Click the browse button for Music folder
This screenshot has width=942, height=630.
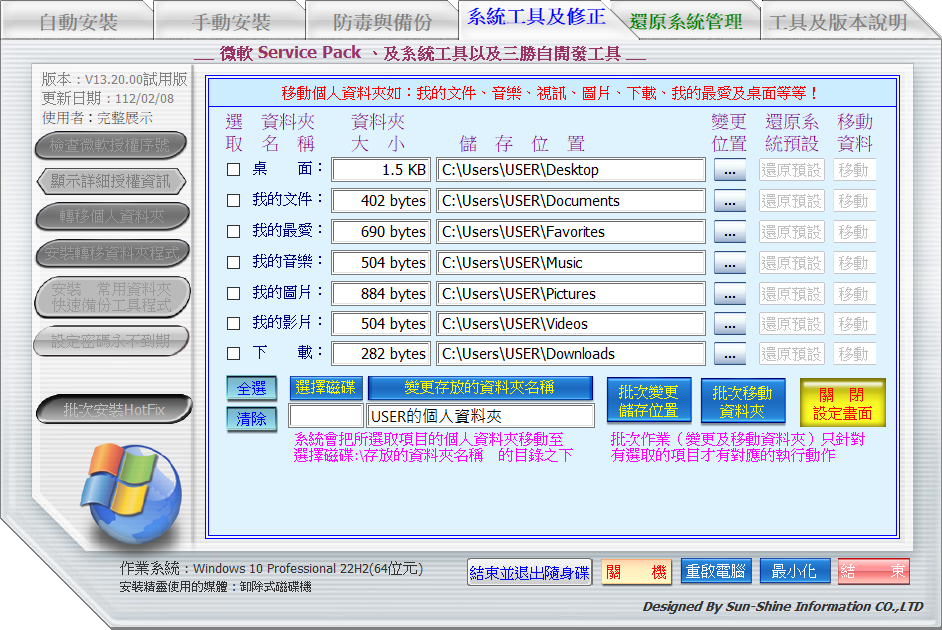pyautogui.click(x=729, y=263)
